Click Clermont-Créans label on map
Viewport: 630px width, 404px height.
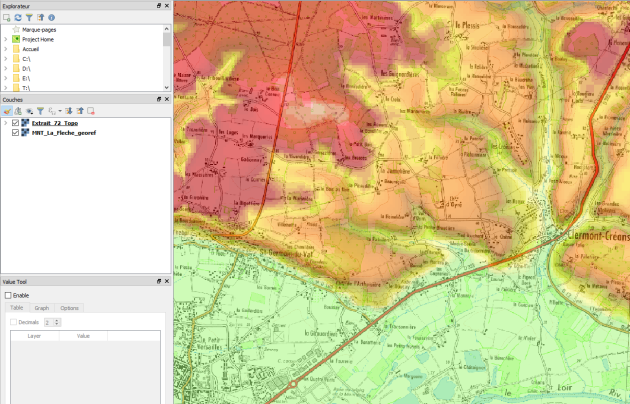tap(599, 235)
